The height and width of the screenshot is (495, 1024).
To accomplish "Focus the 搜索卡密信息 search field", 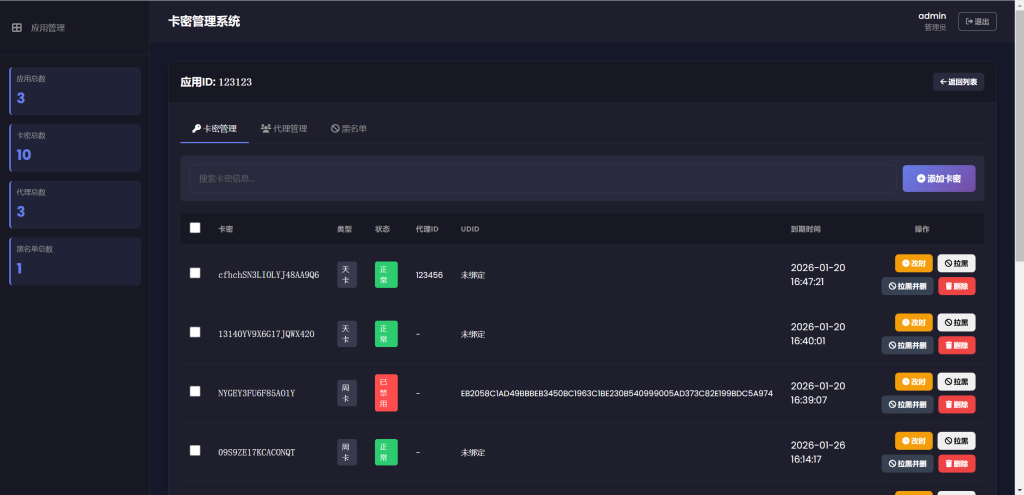I will [542, 179].
